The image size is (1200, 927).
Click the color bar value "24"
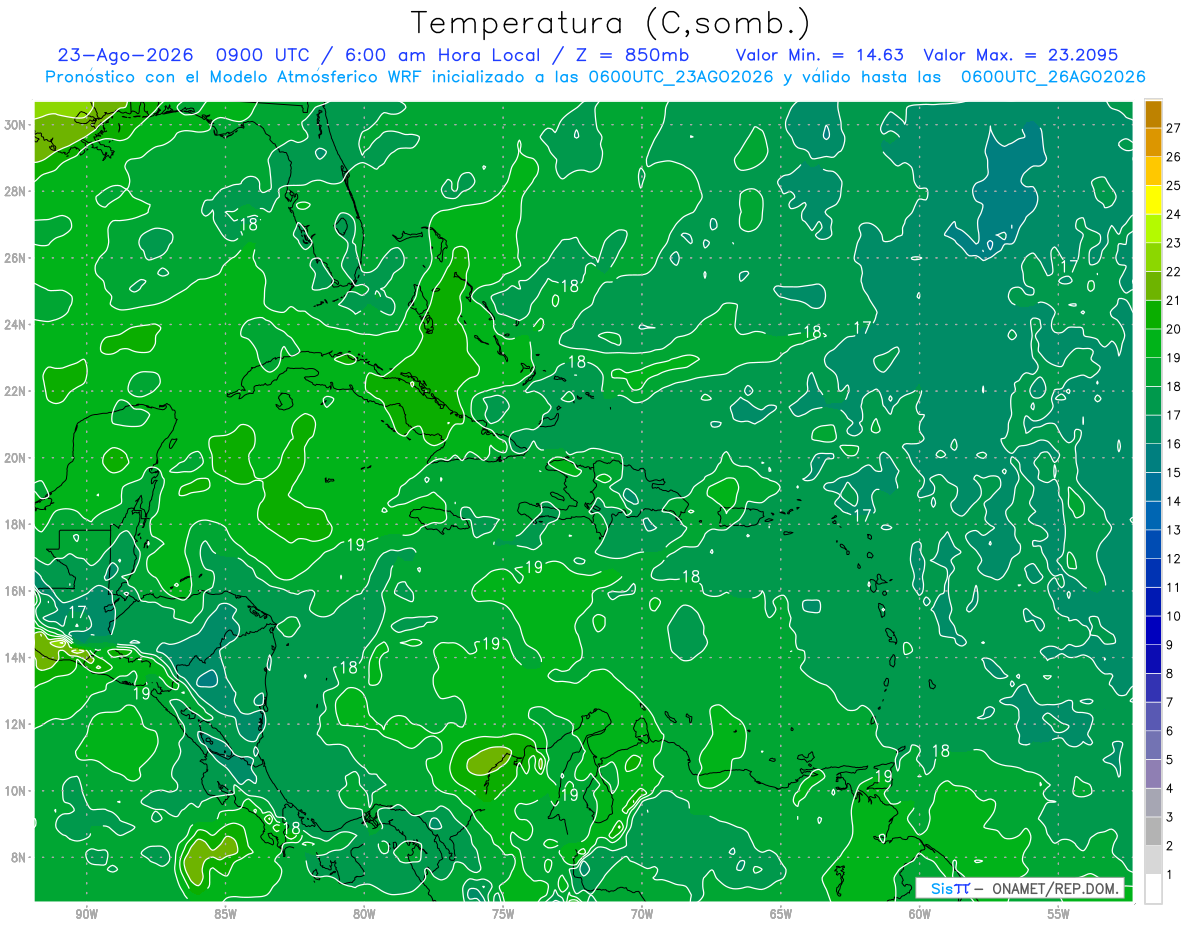[x=1173, y=214]
